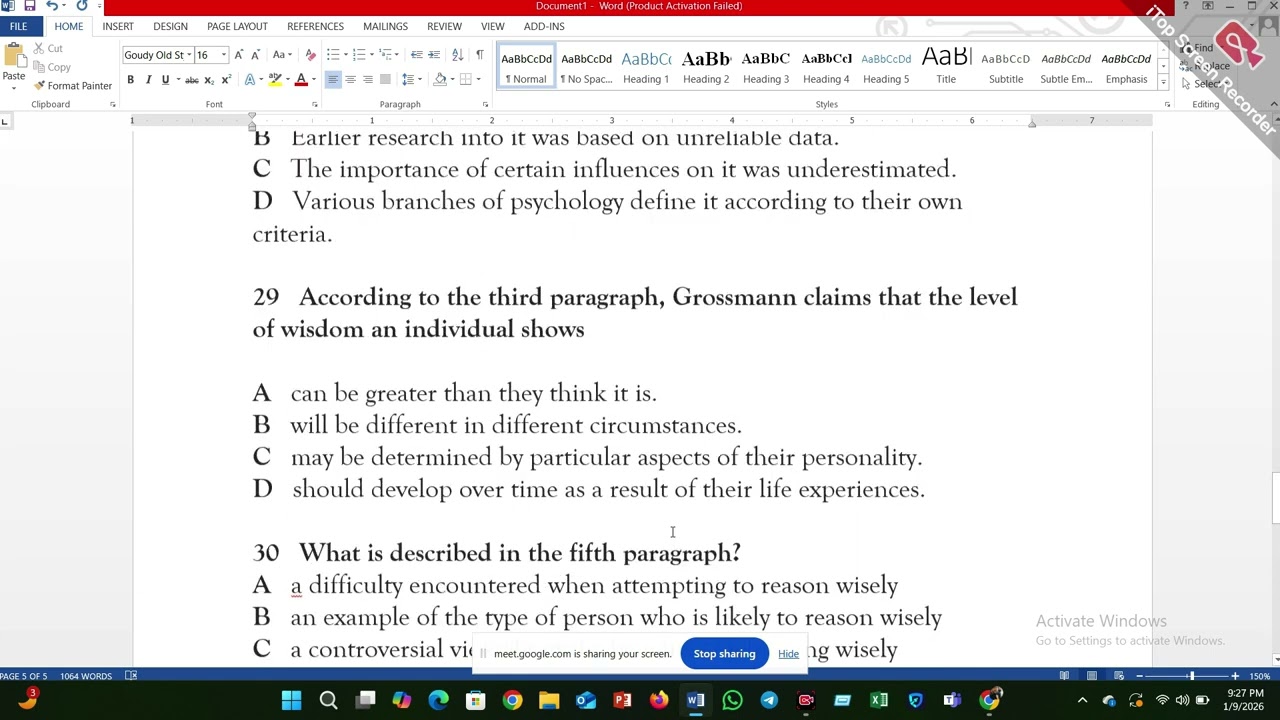Screen dimensions: 1280x720
Task: Click the Sort icon
Action: pyautogui.click(x=457, y=55)
